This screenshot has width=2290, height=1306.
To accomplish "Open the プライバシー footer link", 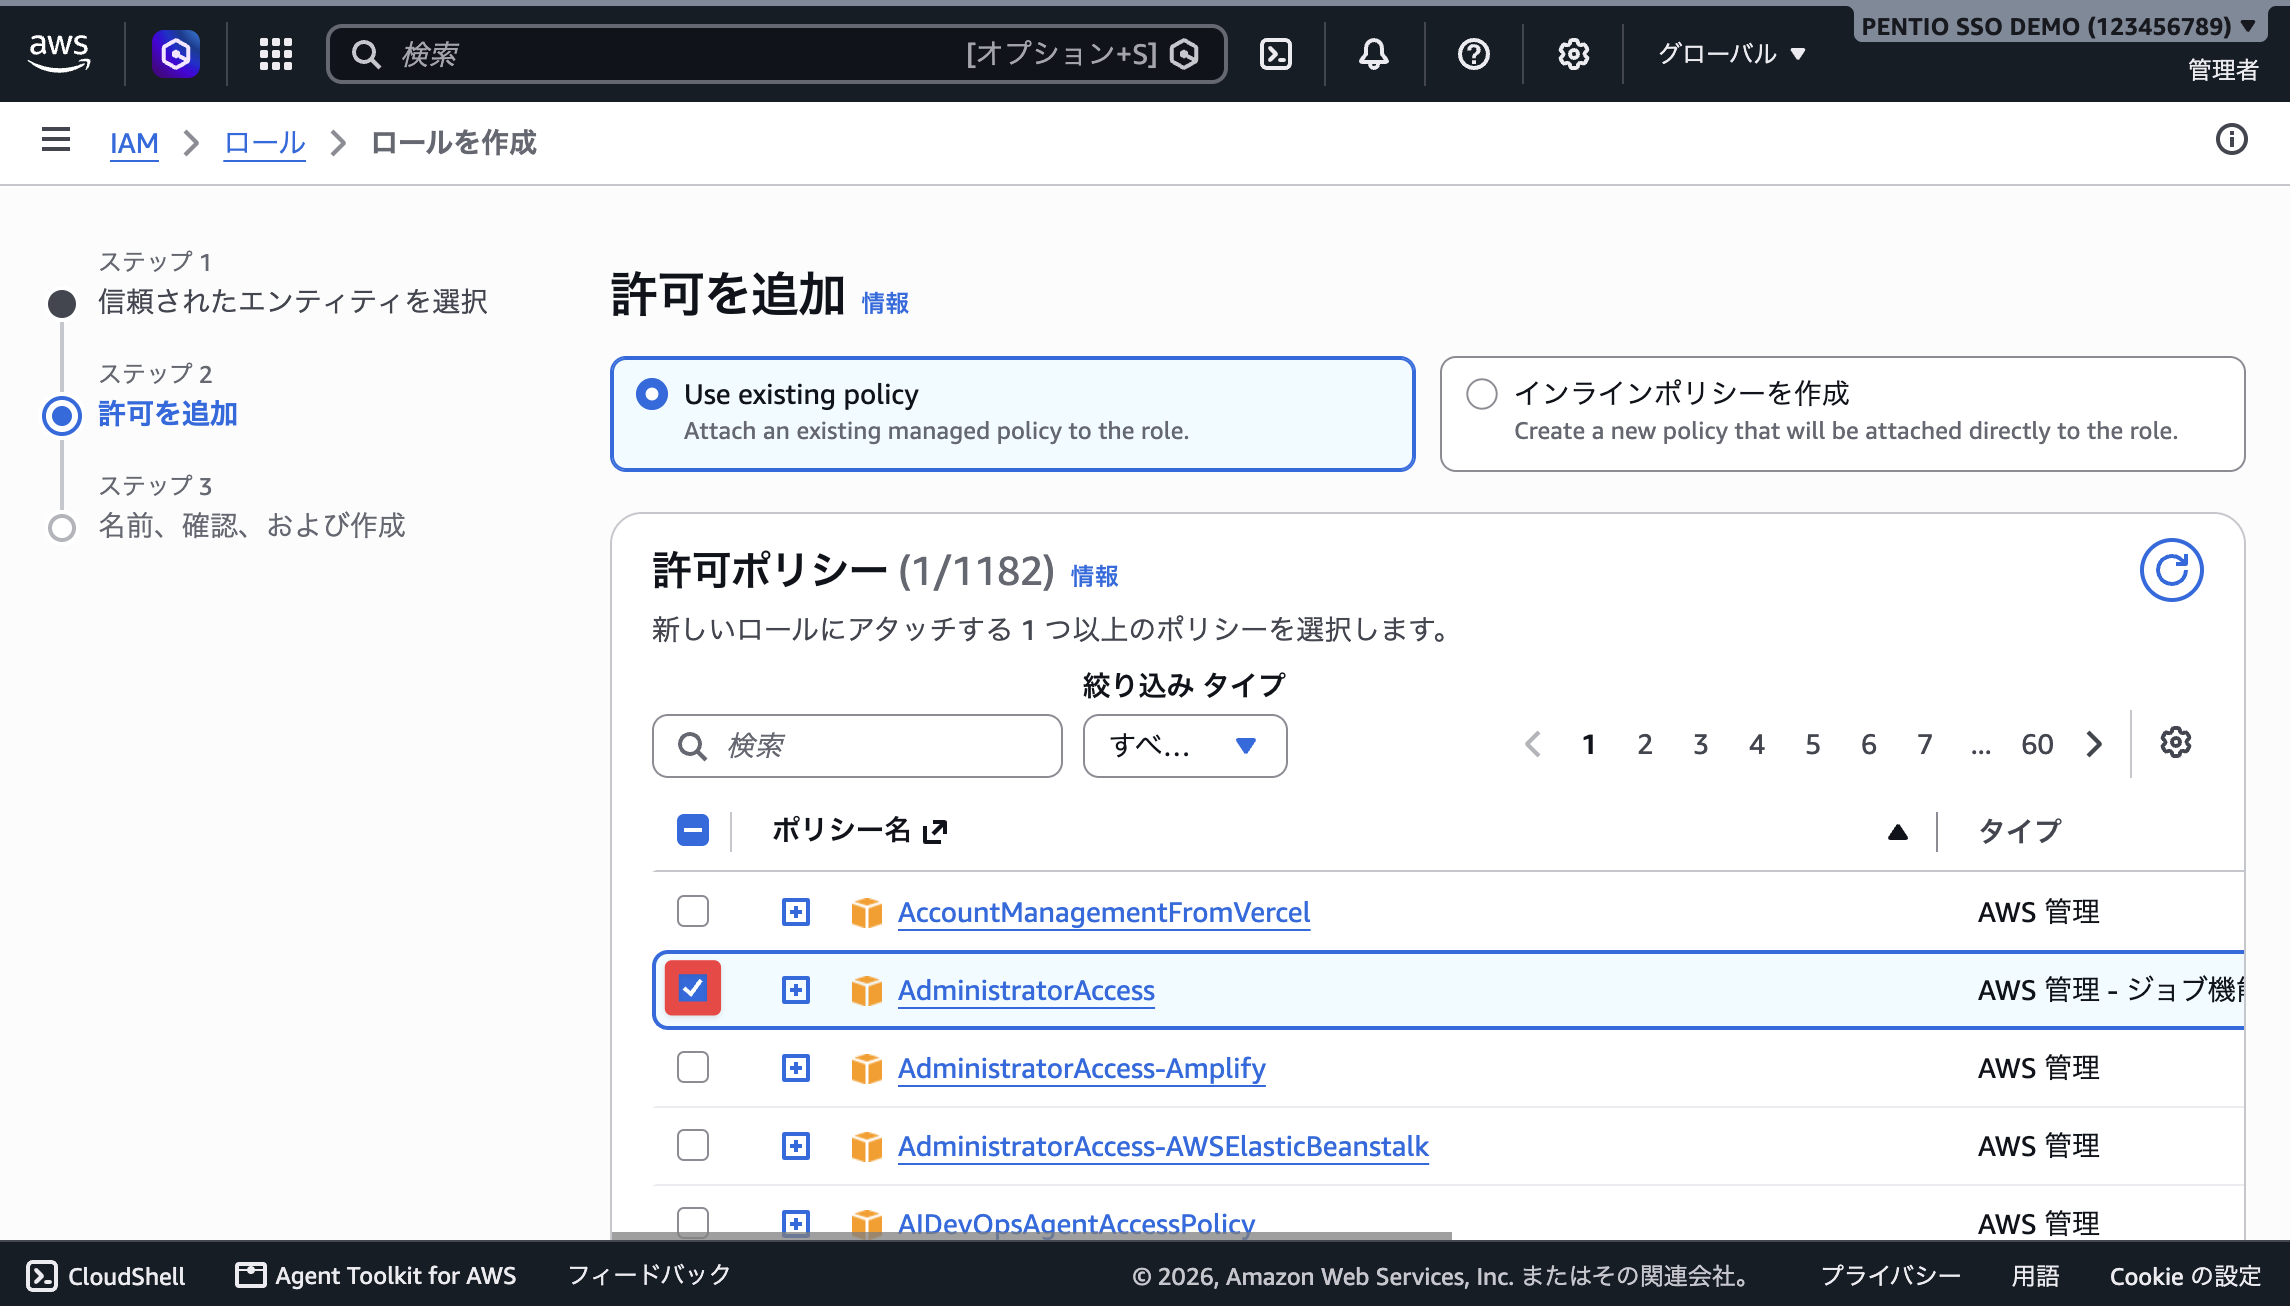I will pyautogui.click(x=1890, y=1276).
